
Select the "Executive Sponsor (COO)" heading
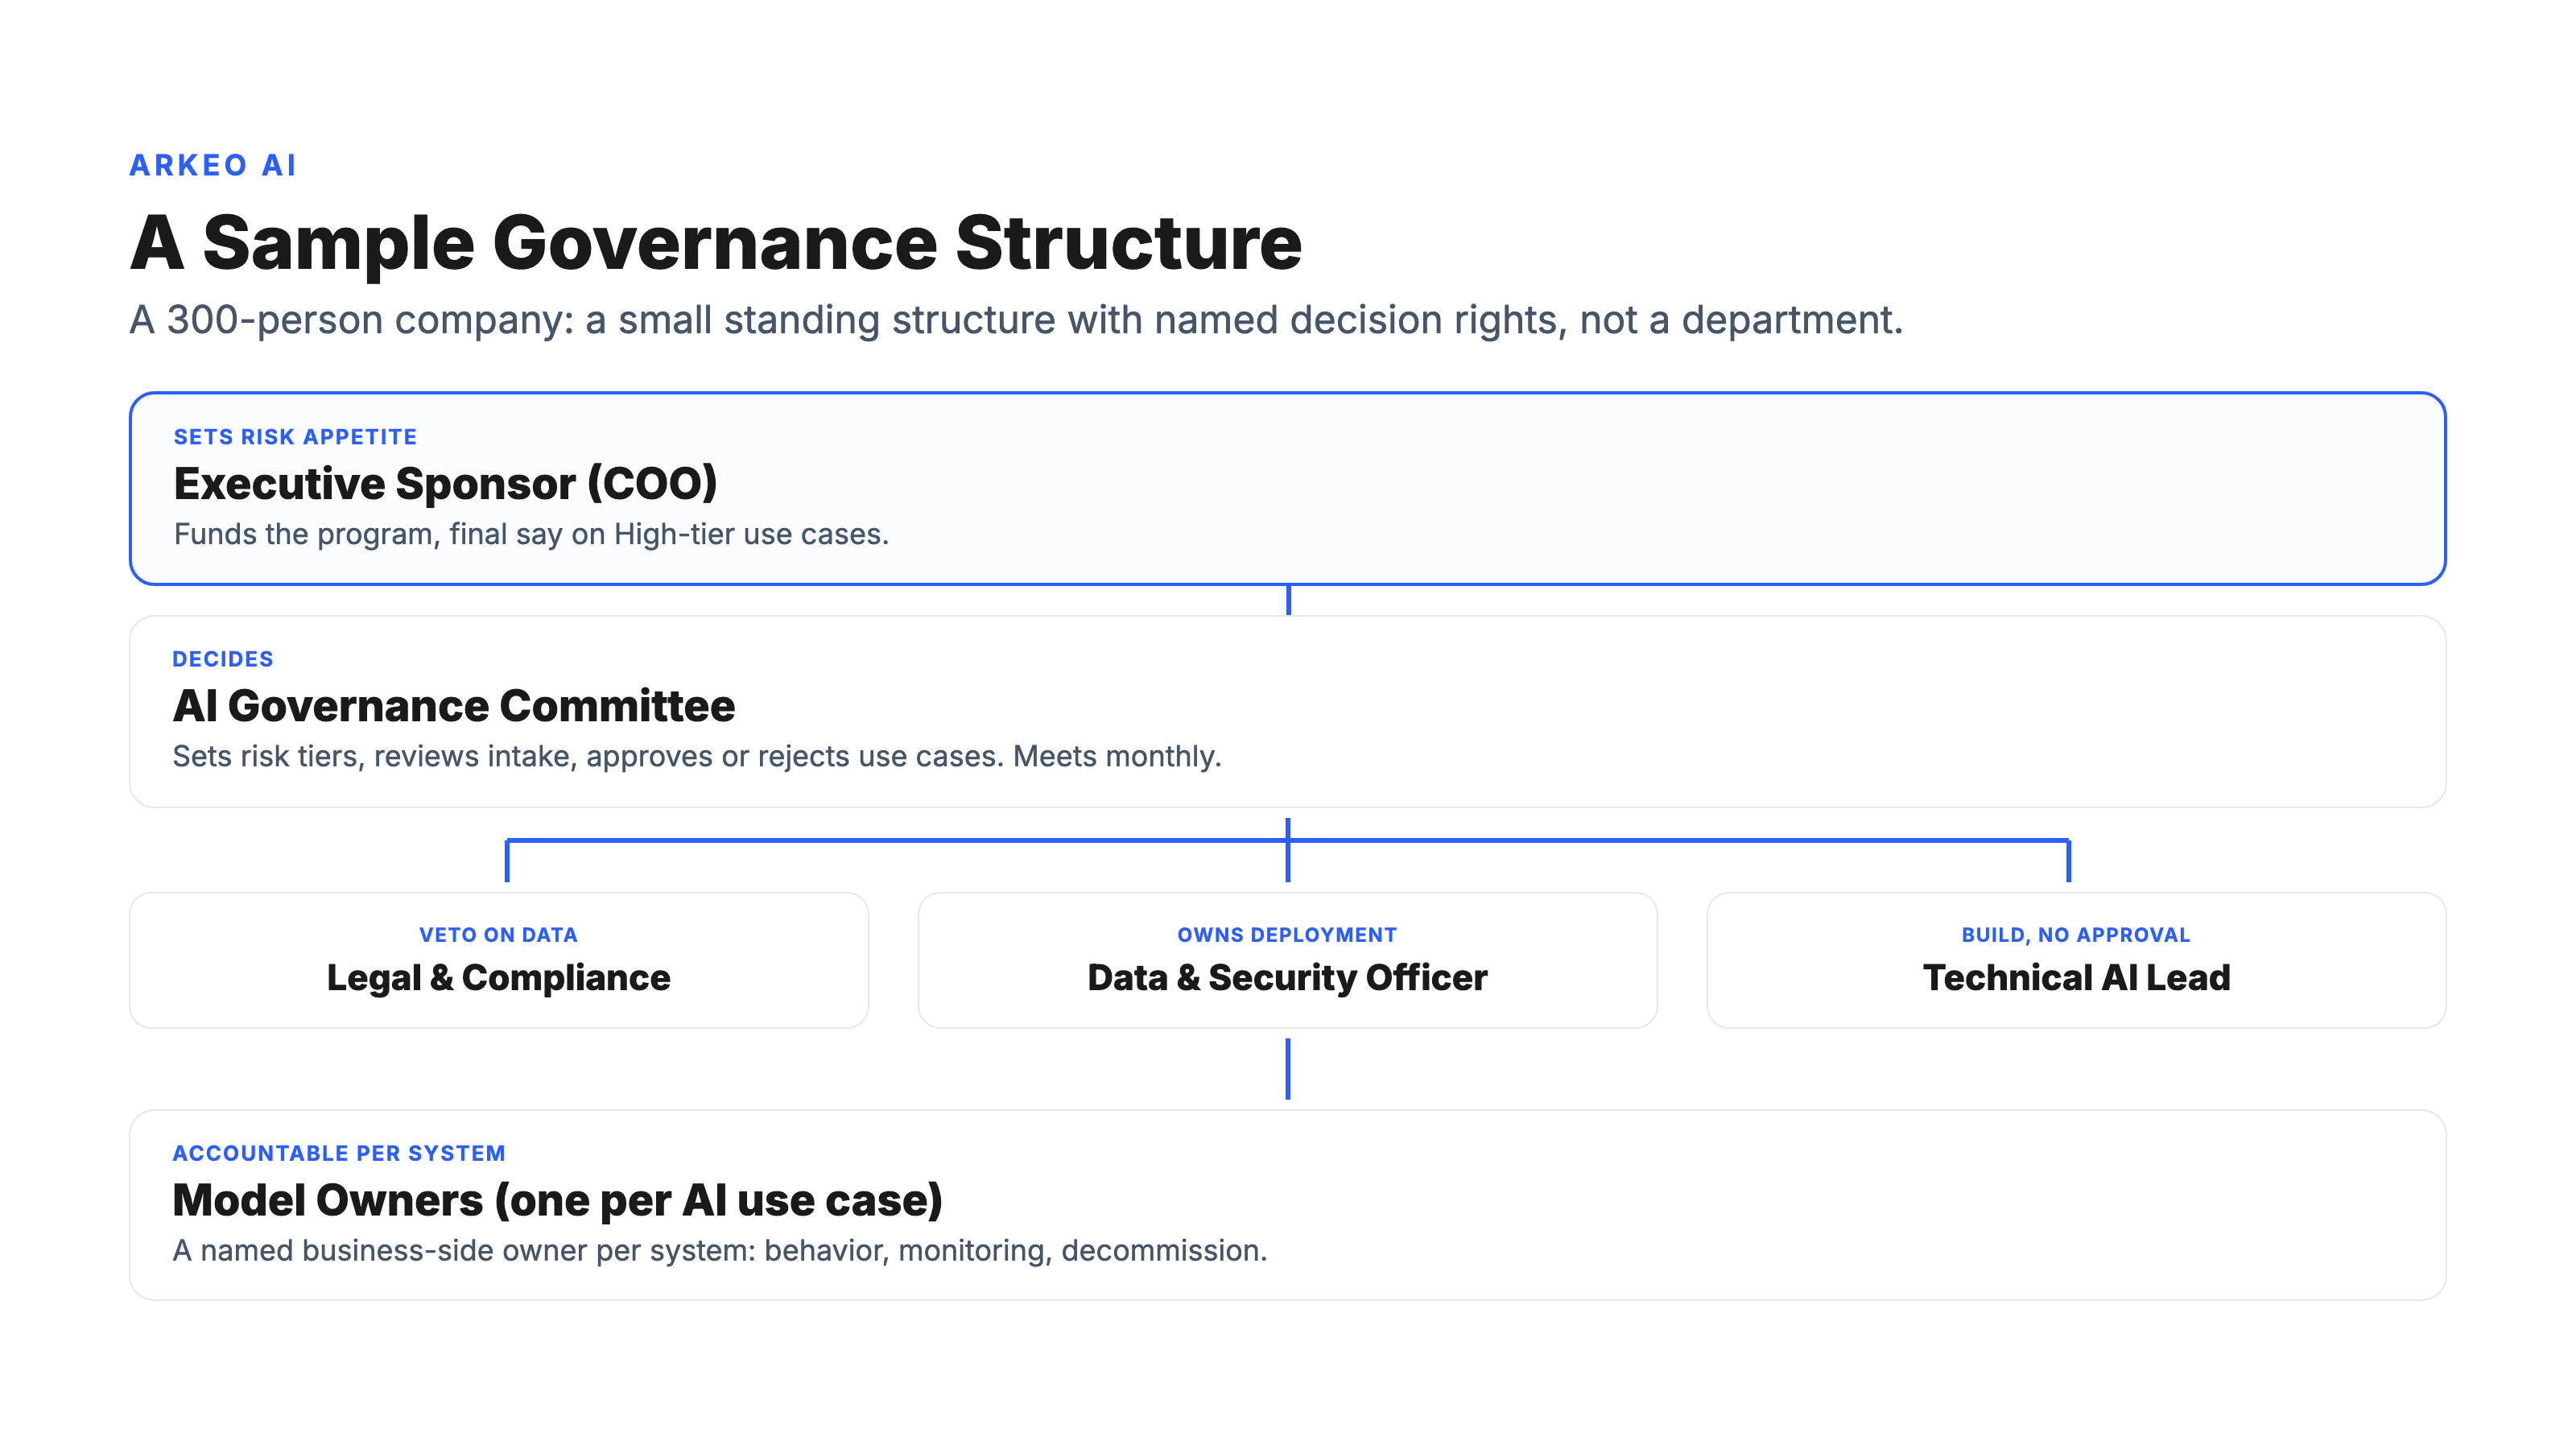coord(446,484)
